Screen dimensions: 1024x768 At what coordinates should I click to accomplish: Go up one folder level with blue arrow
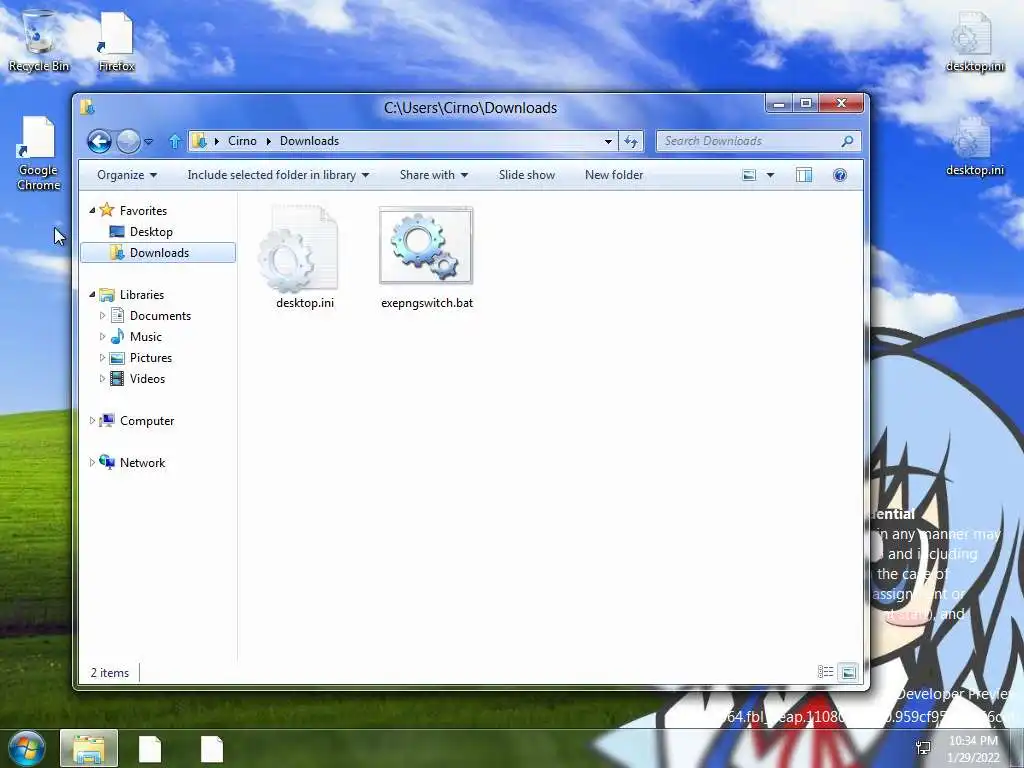(x=174, y=141)
